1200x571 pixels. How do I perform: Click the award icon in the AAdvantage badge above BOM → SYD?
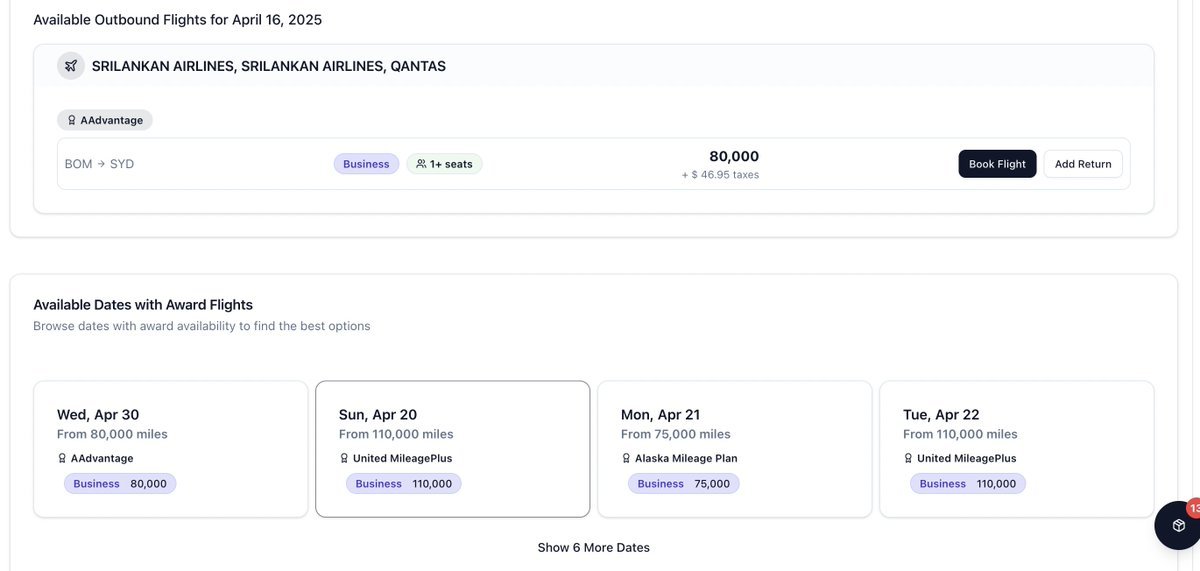[x=71, y=120]
